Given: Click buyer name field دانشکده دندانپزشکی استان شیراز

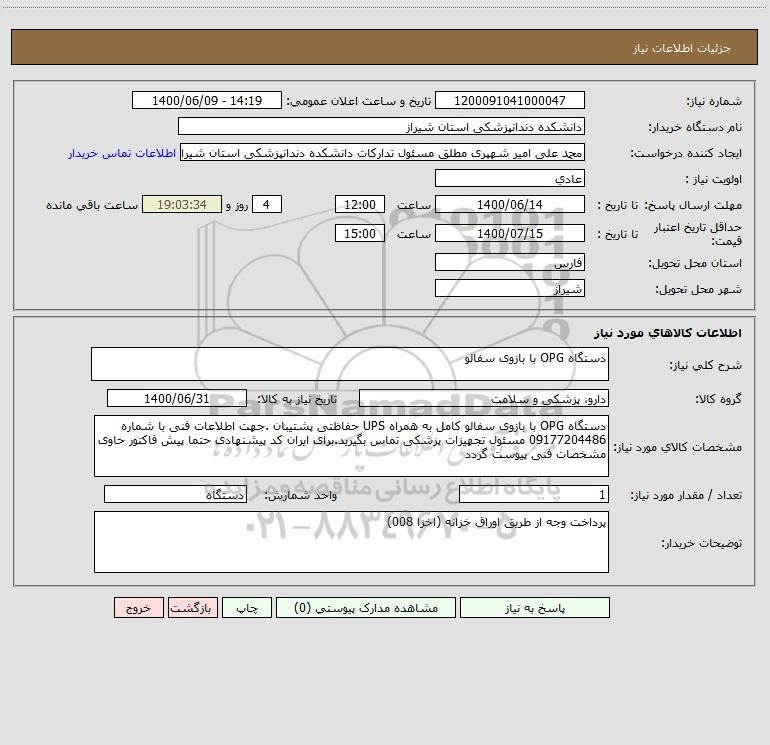Looking at the screenshot, I should coord(381,126).
